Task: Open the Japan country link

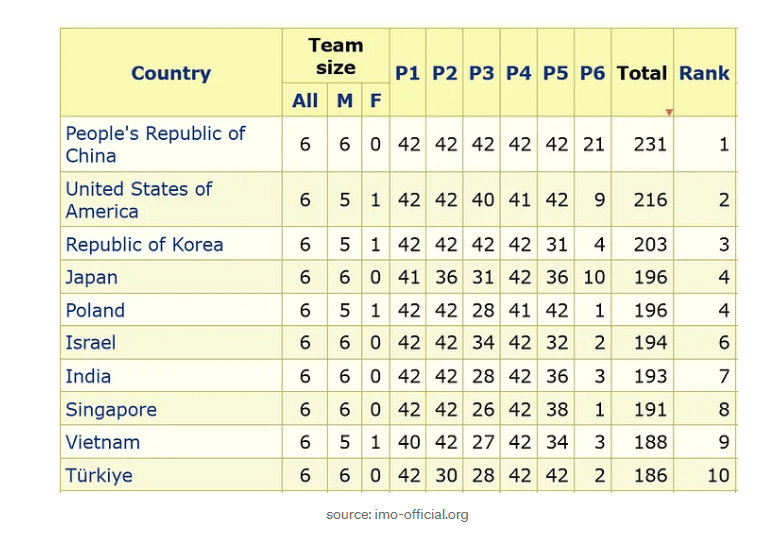Action: pos(91,277)
